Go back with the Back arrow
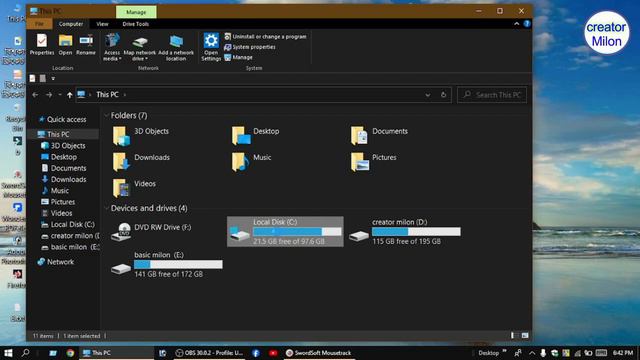Image resolution: width=640 pixels, height=360 pixels. [x=35, y=95]
